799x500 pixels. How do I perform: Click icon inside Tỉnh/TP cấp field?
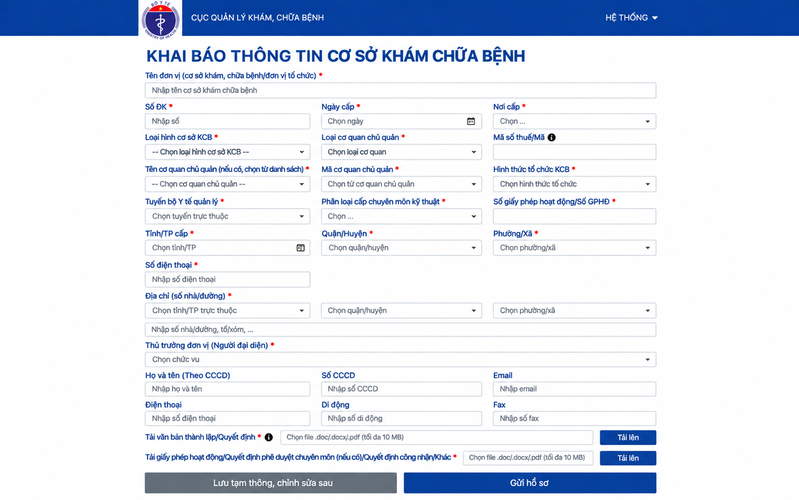[301, 248]
